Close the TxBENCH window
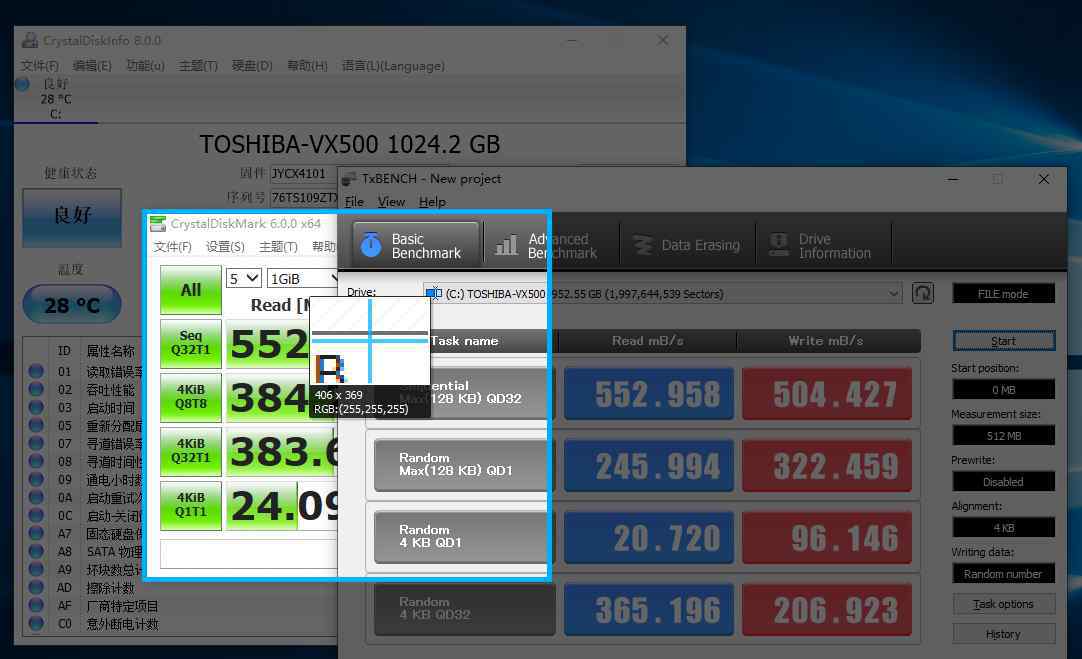The height and width of the screenshot is (659, 1082). pos(1043,179)
